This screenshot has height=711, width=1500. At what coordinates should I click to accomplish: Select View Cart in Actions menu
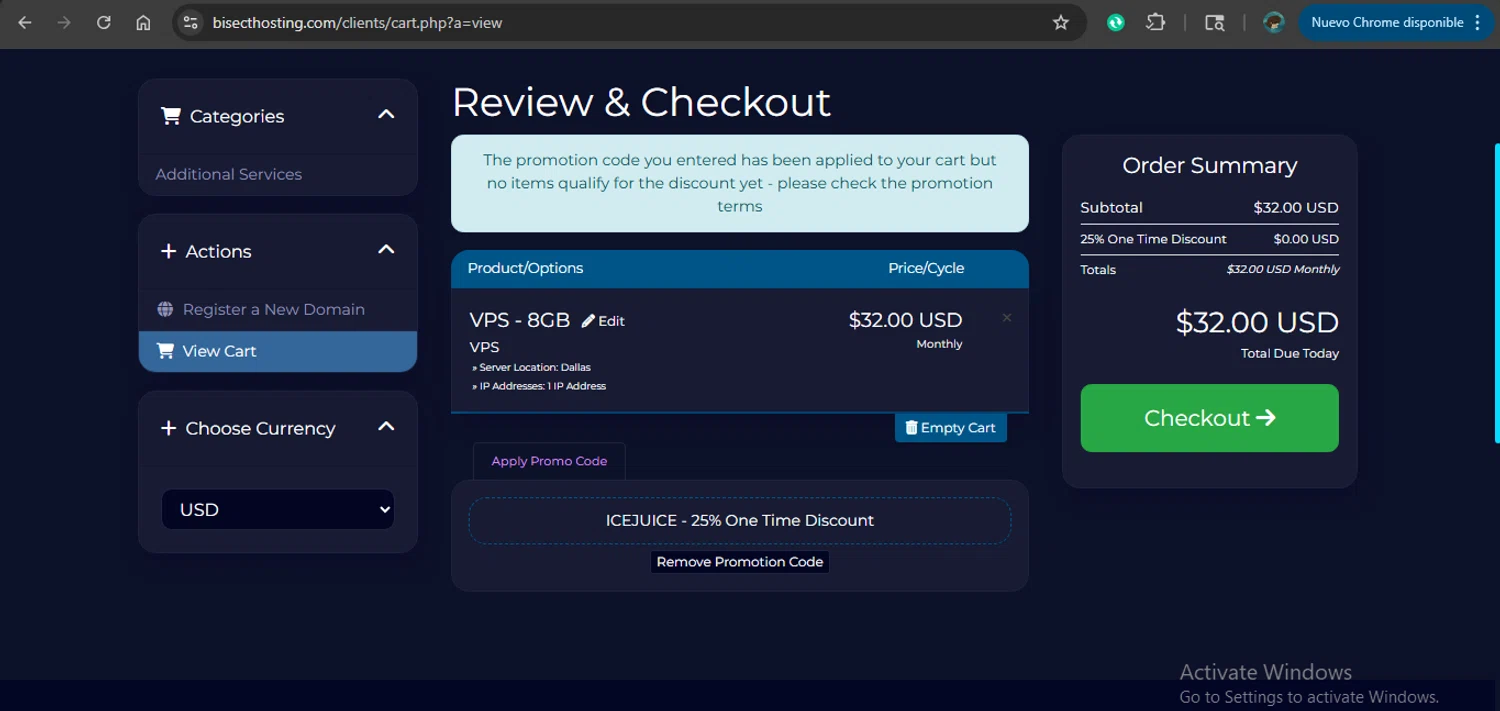[278, 351]
